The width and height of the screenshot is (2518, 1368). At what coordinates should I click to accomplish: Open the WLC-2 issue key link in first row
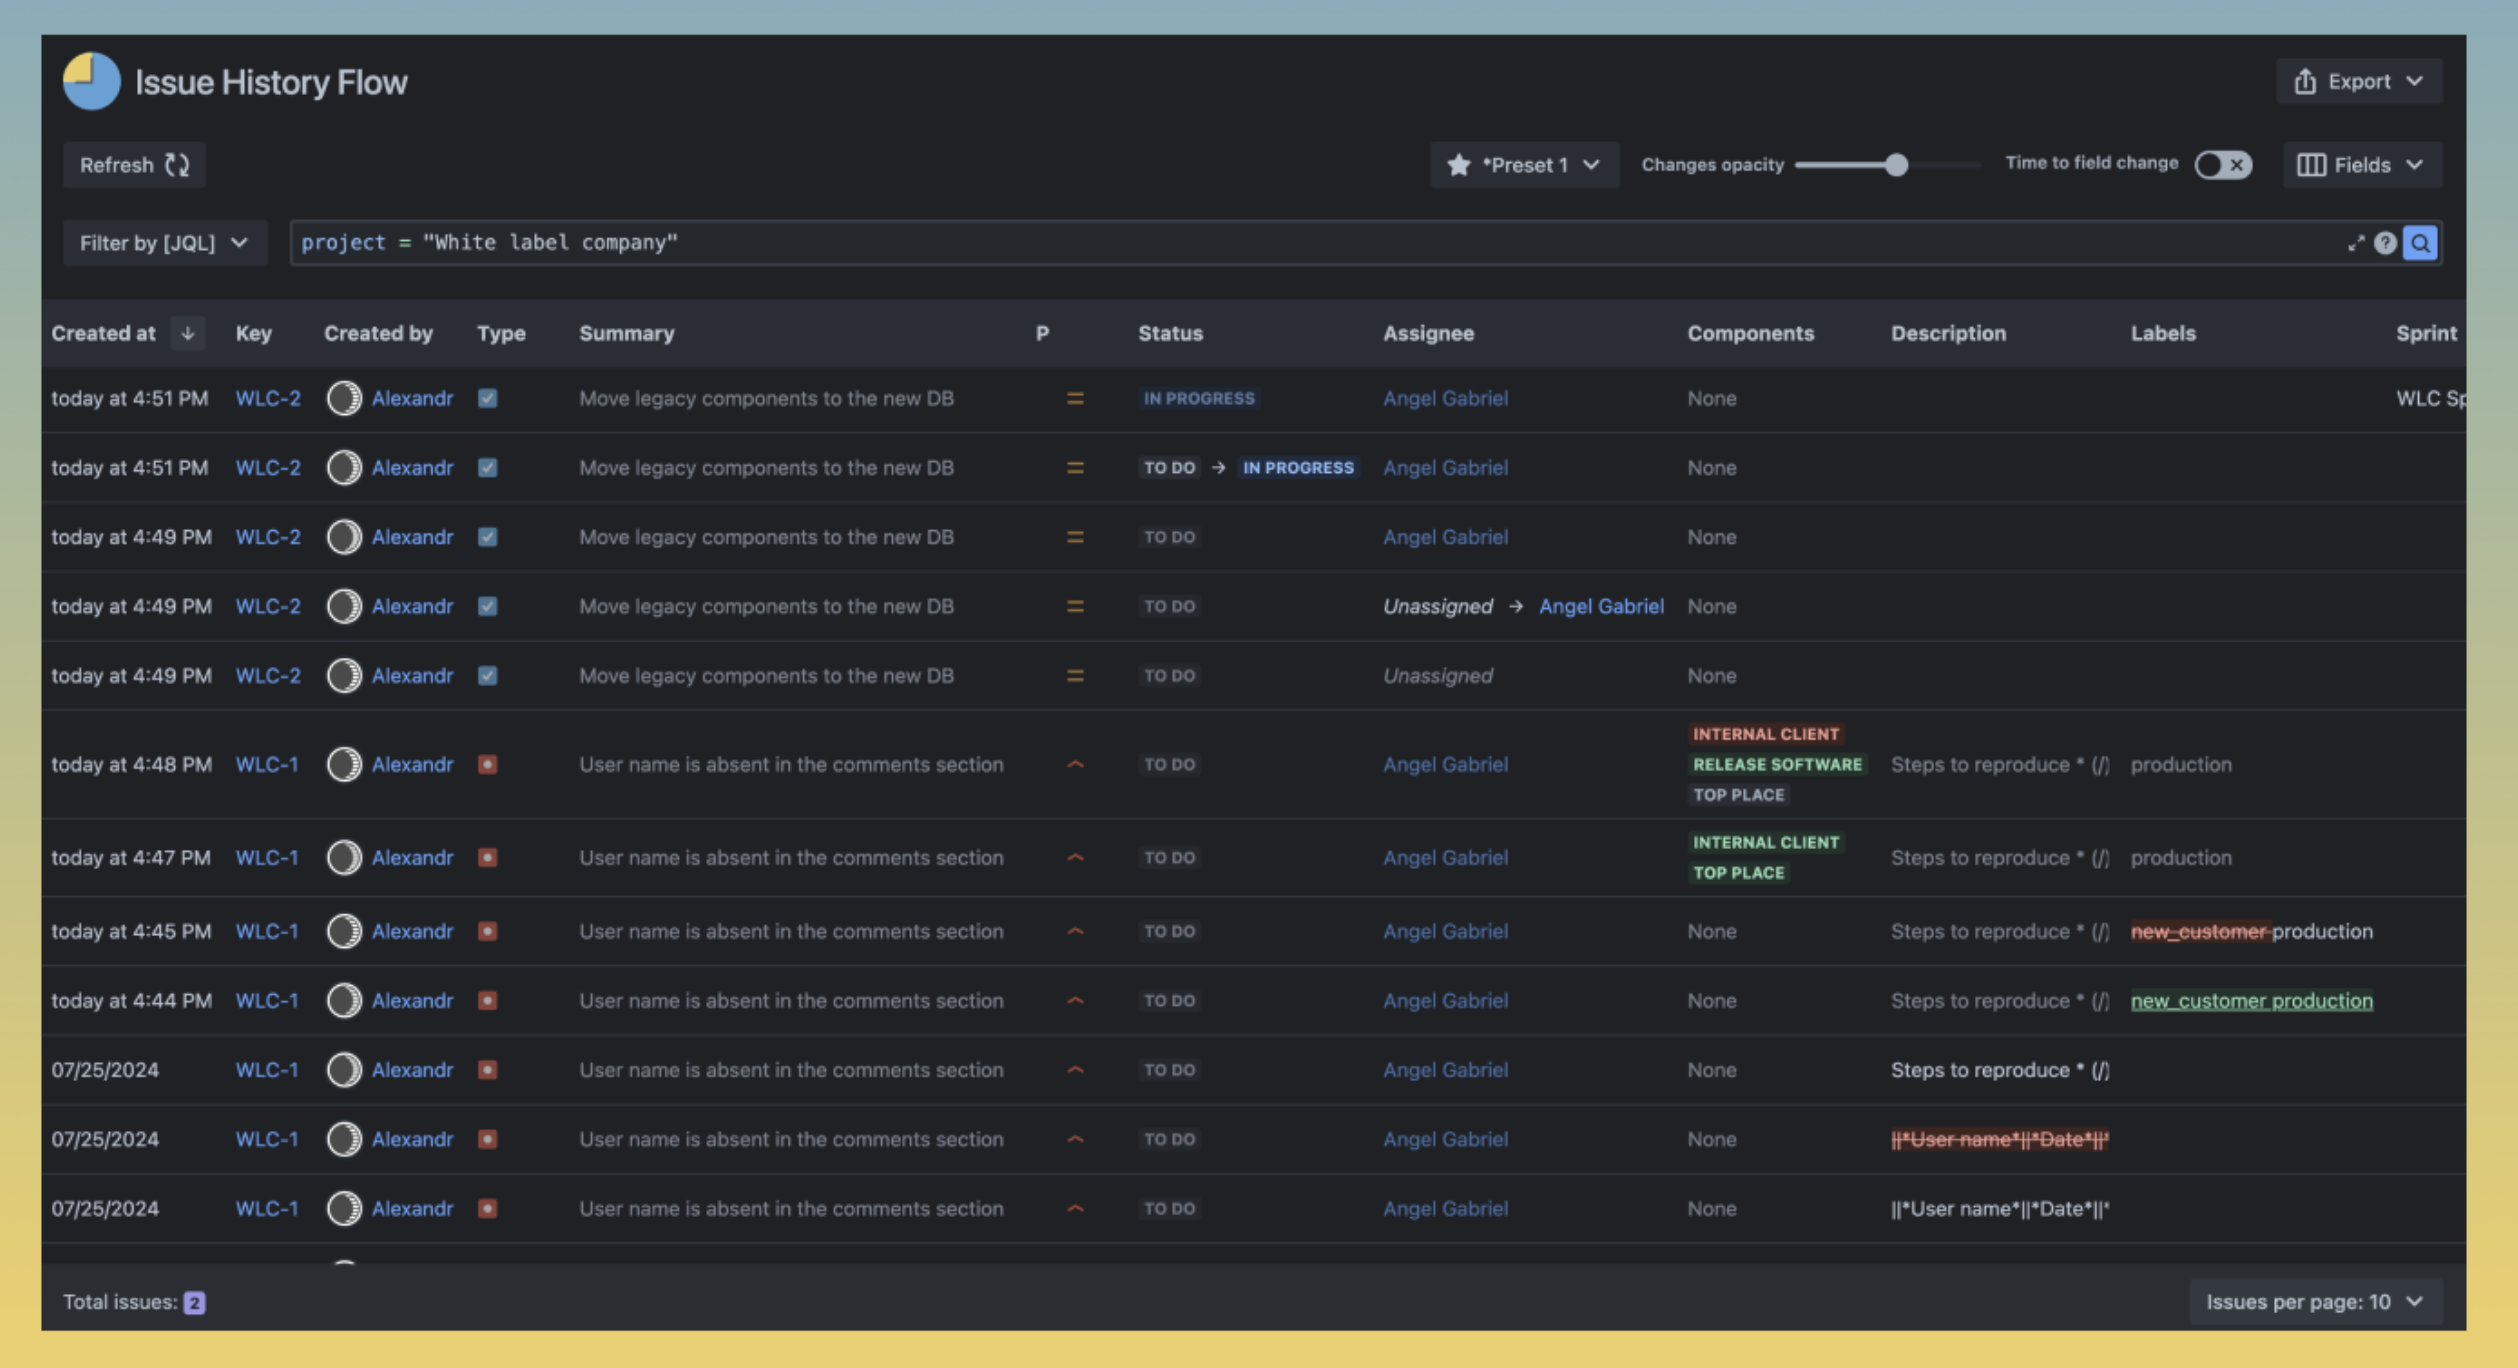coord(268,398)
